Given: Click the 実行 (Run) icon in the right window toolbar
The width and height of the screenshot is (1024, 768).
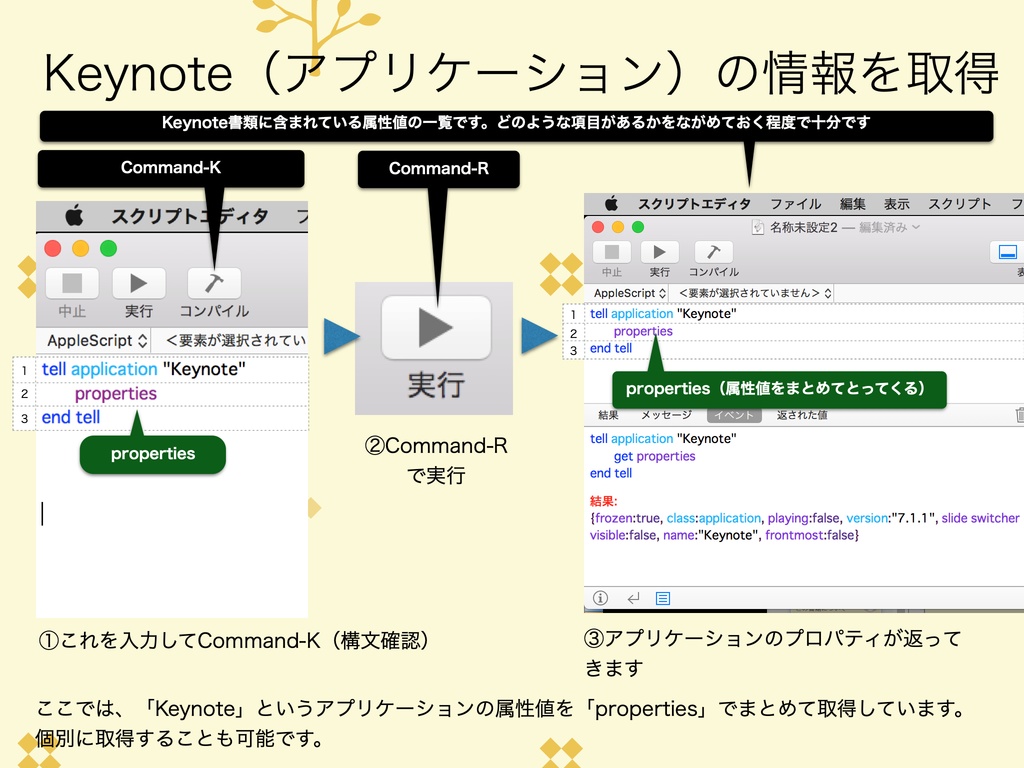Looking at the screenshot, I should point(659,252).
